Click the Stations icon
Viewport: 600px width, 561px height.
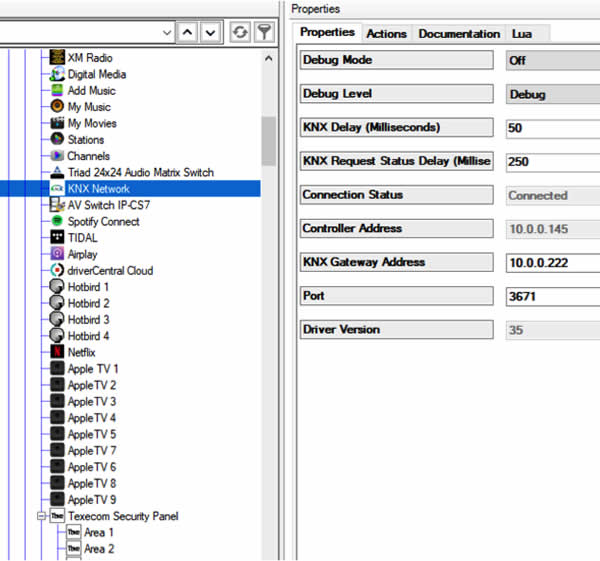coord(57,139)
